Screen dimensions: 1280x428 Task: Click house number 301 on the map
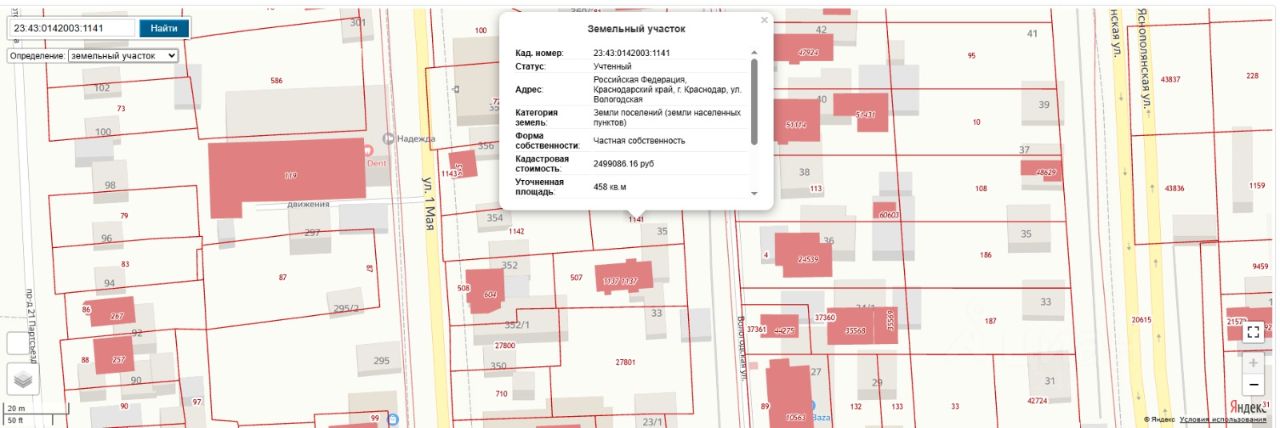pos(358,22)
